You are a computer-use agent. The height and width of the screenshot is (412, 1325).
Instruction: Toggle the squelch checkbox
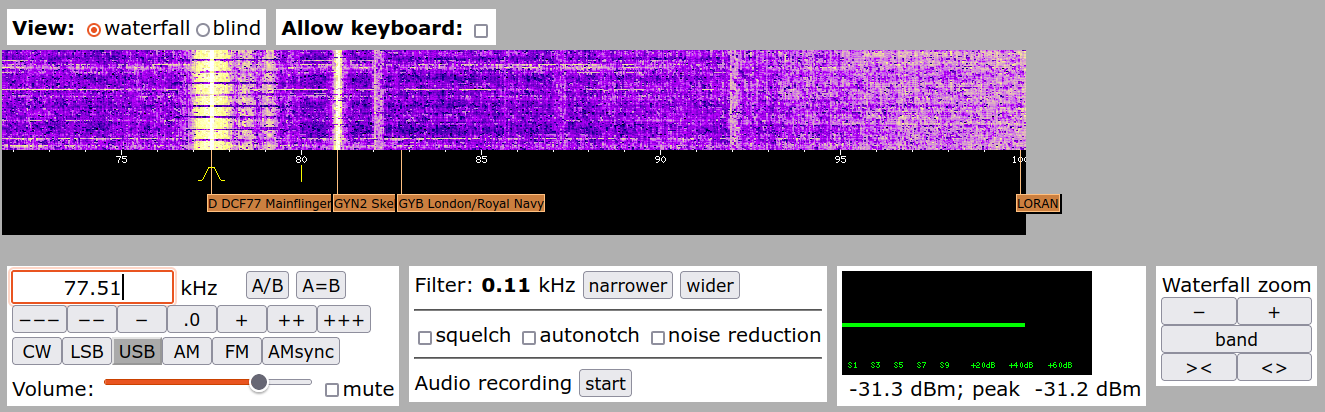425,338
